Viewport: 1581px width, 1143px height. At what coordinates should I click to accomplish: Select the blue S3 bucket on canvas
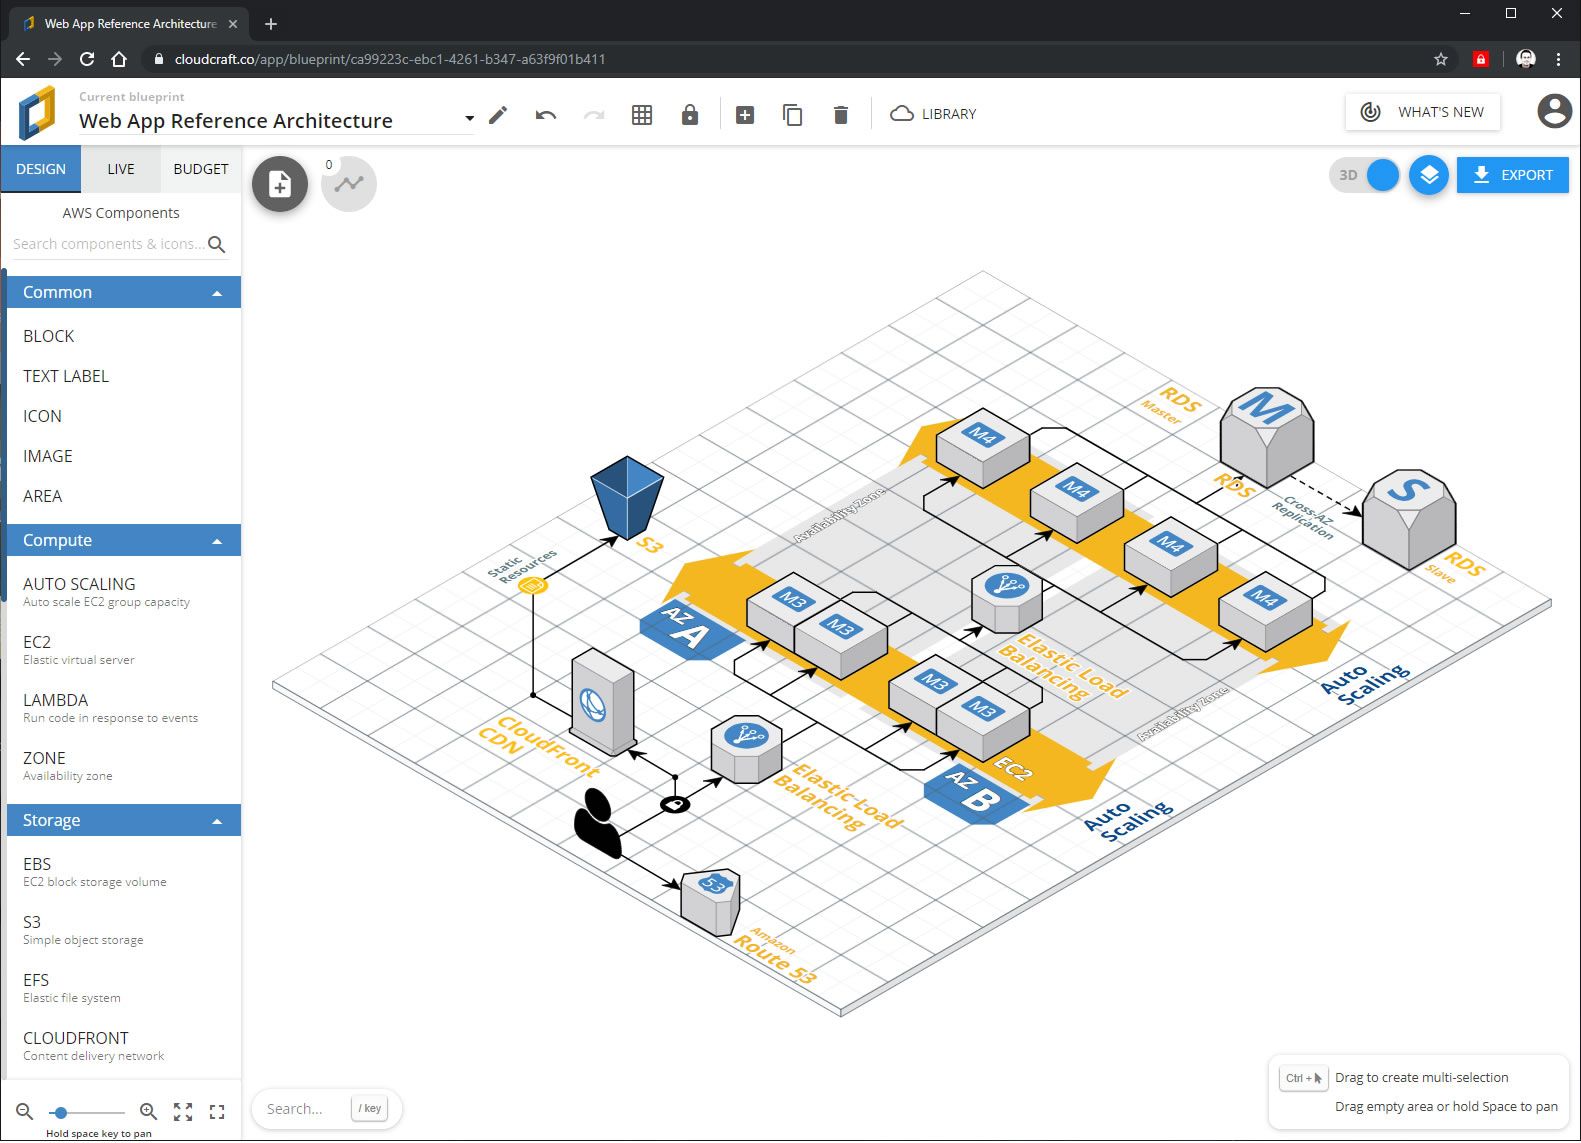627,497
